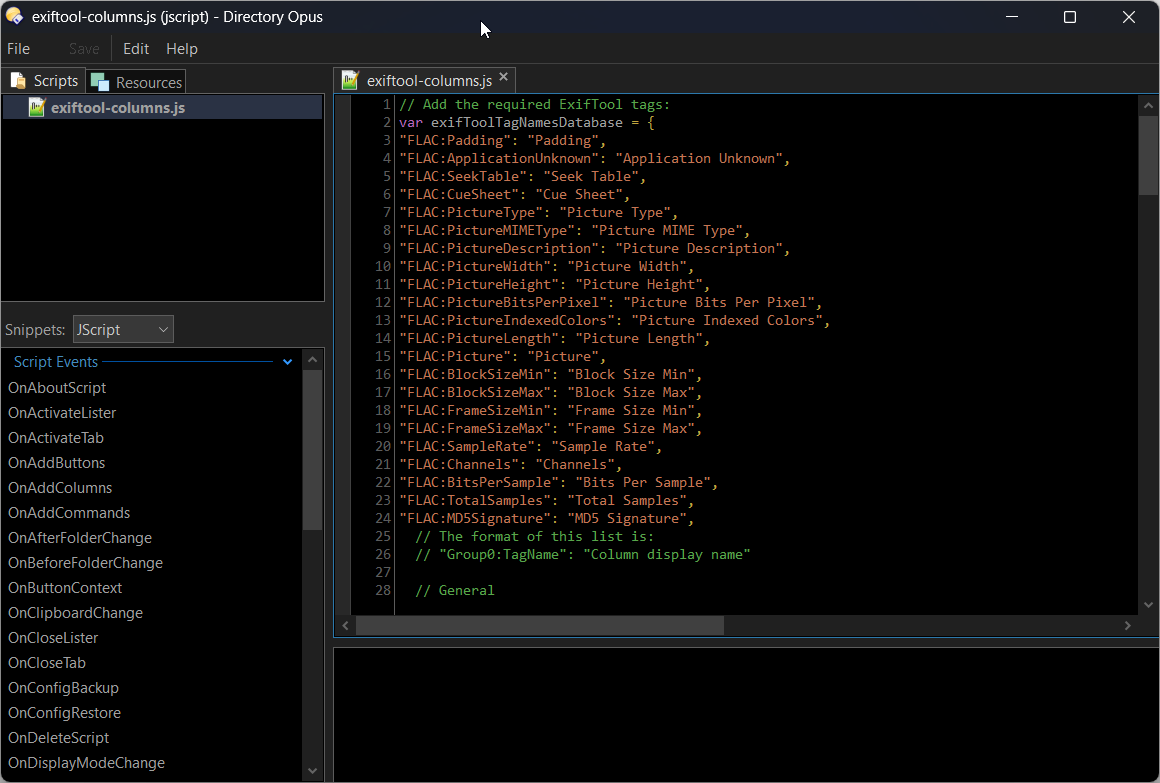Close the Directory Opus script editor window
This screenshot has height=783, width=1160.
[1128, 16]
